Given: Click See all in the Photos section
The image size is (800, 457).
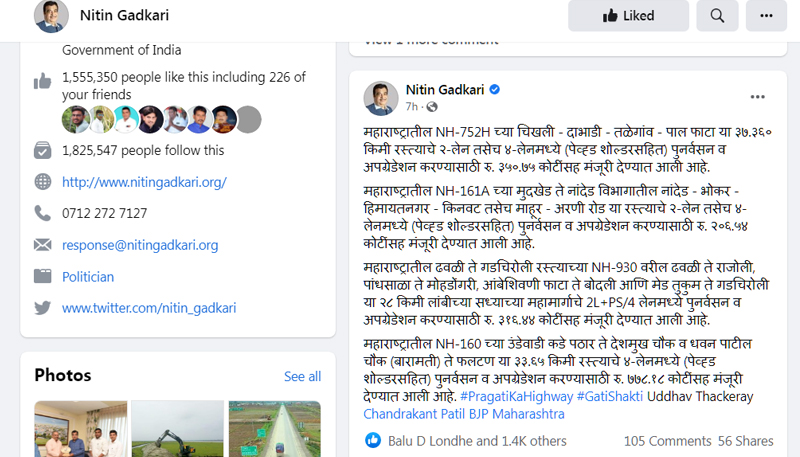Looking at the screenshot, I should [302, 376].
